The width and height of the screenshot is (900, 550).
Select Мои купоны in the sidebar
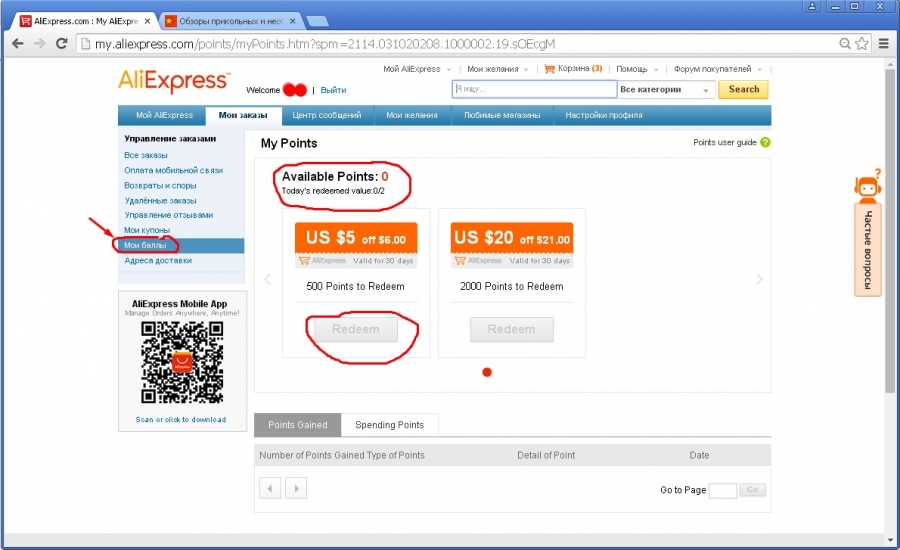pyautogui.click(x=147, y=230)
